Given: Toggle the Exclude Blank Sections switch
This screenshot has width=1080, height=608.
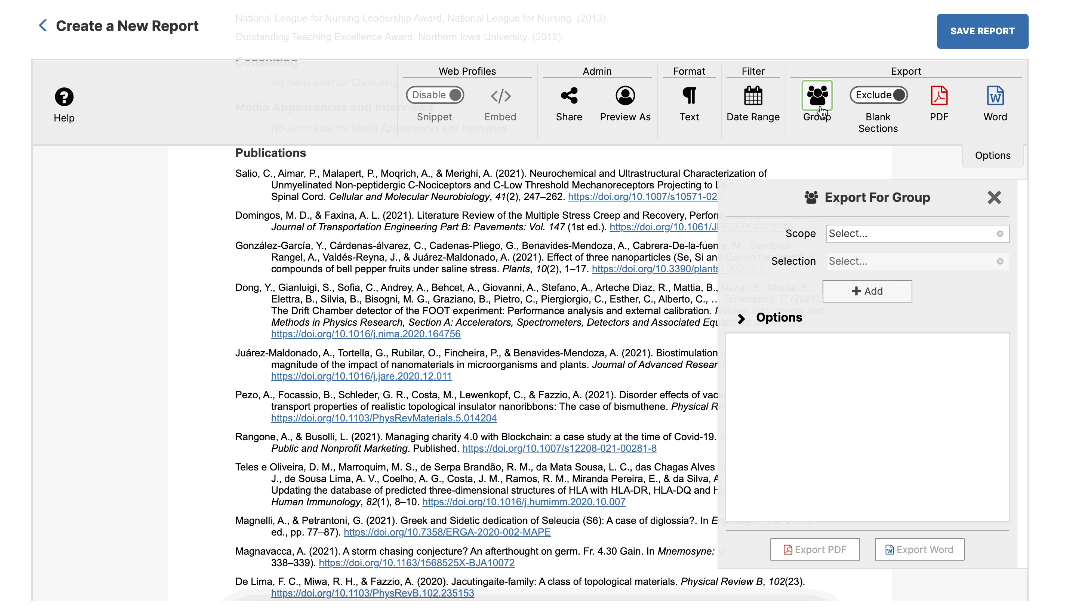Looking at the screenshot, I should [878, 95].
